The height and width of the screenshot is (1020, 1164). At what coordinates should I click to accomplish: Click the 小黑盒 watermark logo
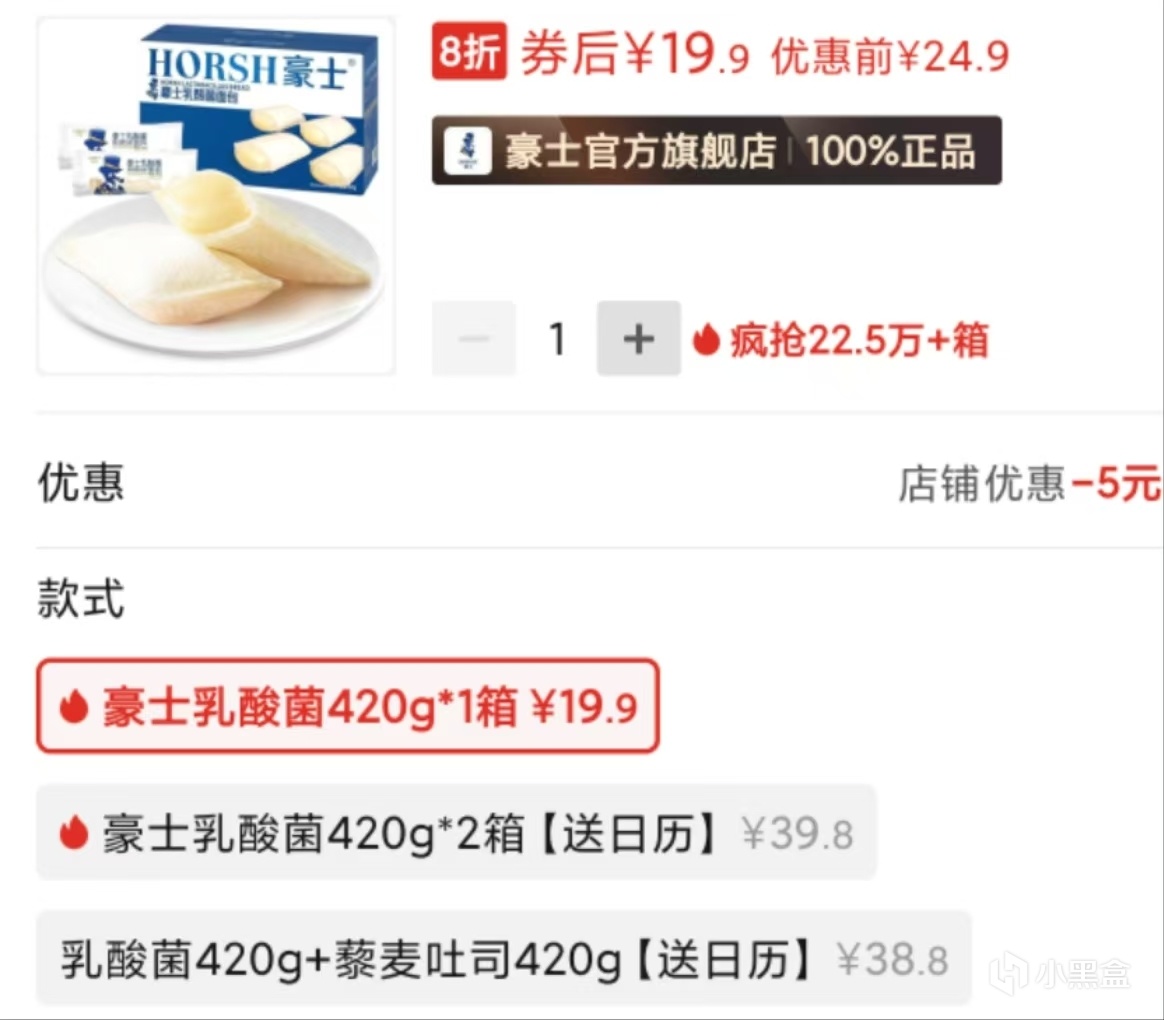point(1060,973)
